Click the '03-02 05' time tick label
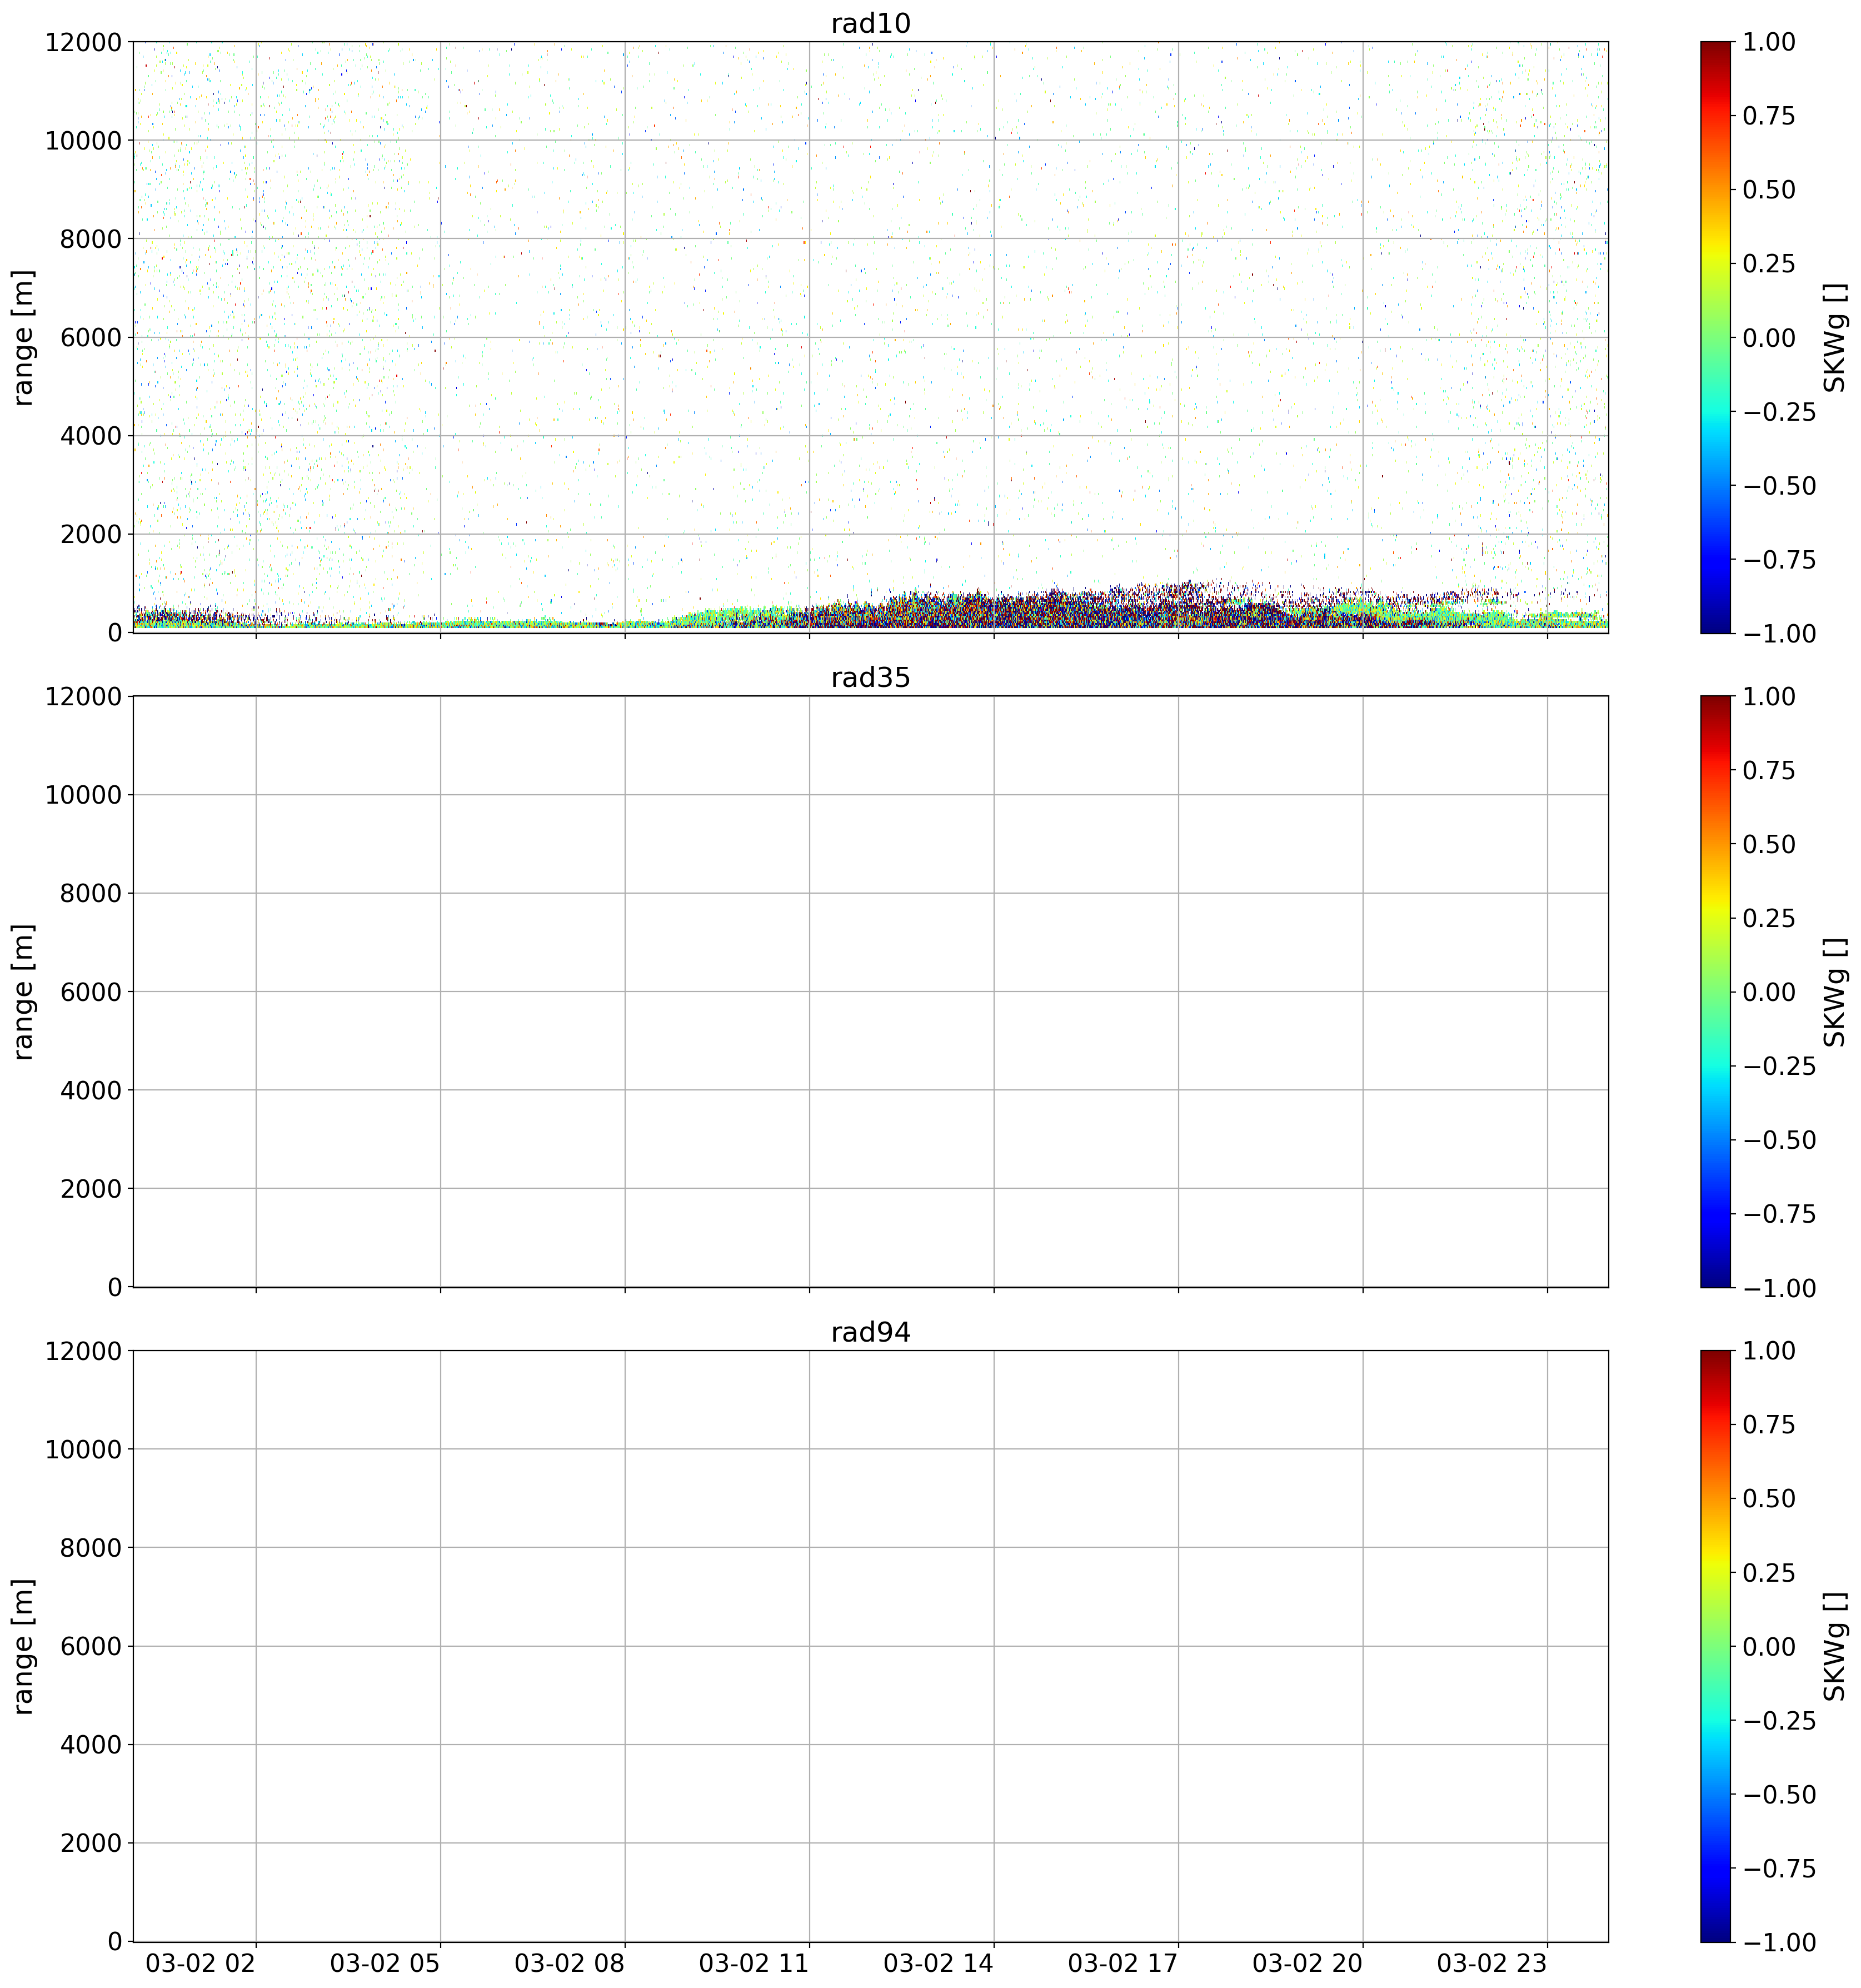This screenshot has height=1988, width=1861. [x=385, y=1963]
